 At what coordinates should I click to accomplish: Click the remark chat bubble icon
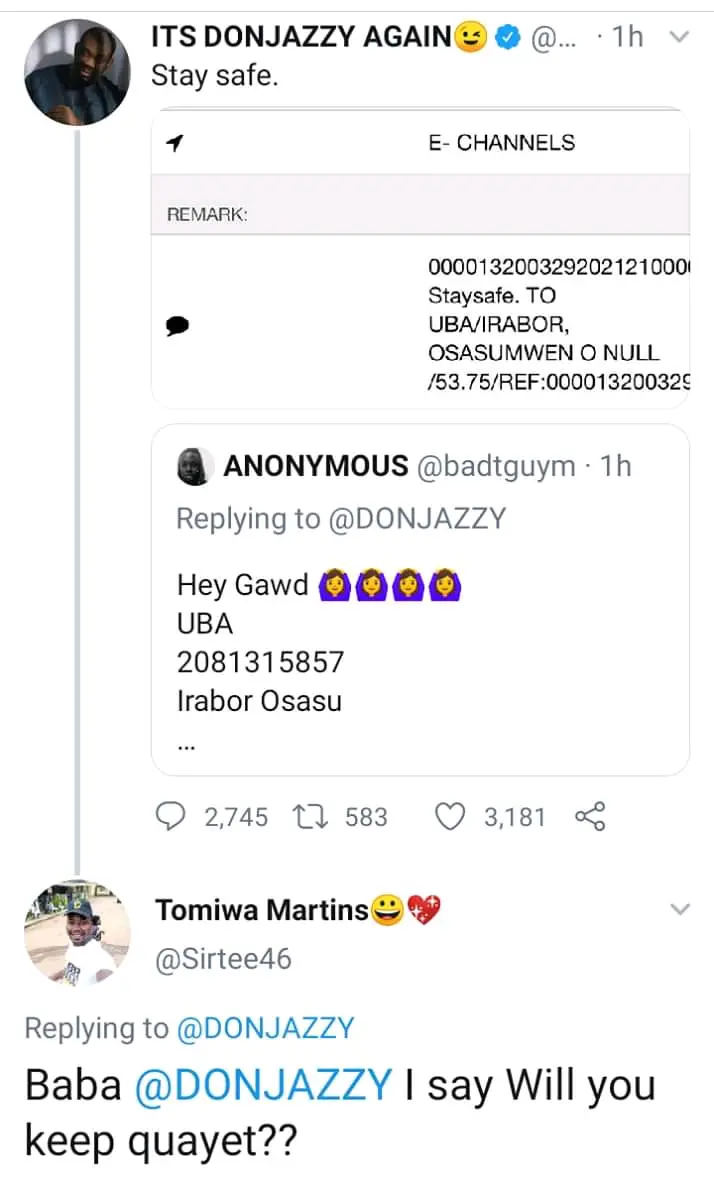(x=176, y=324)
